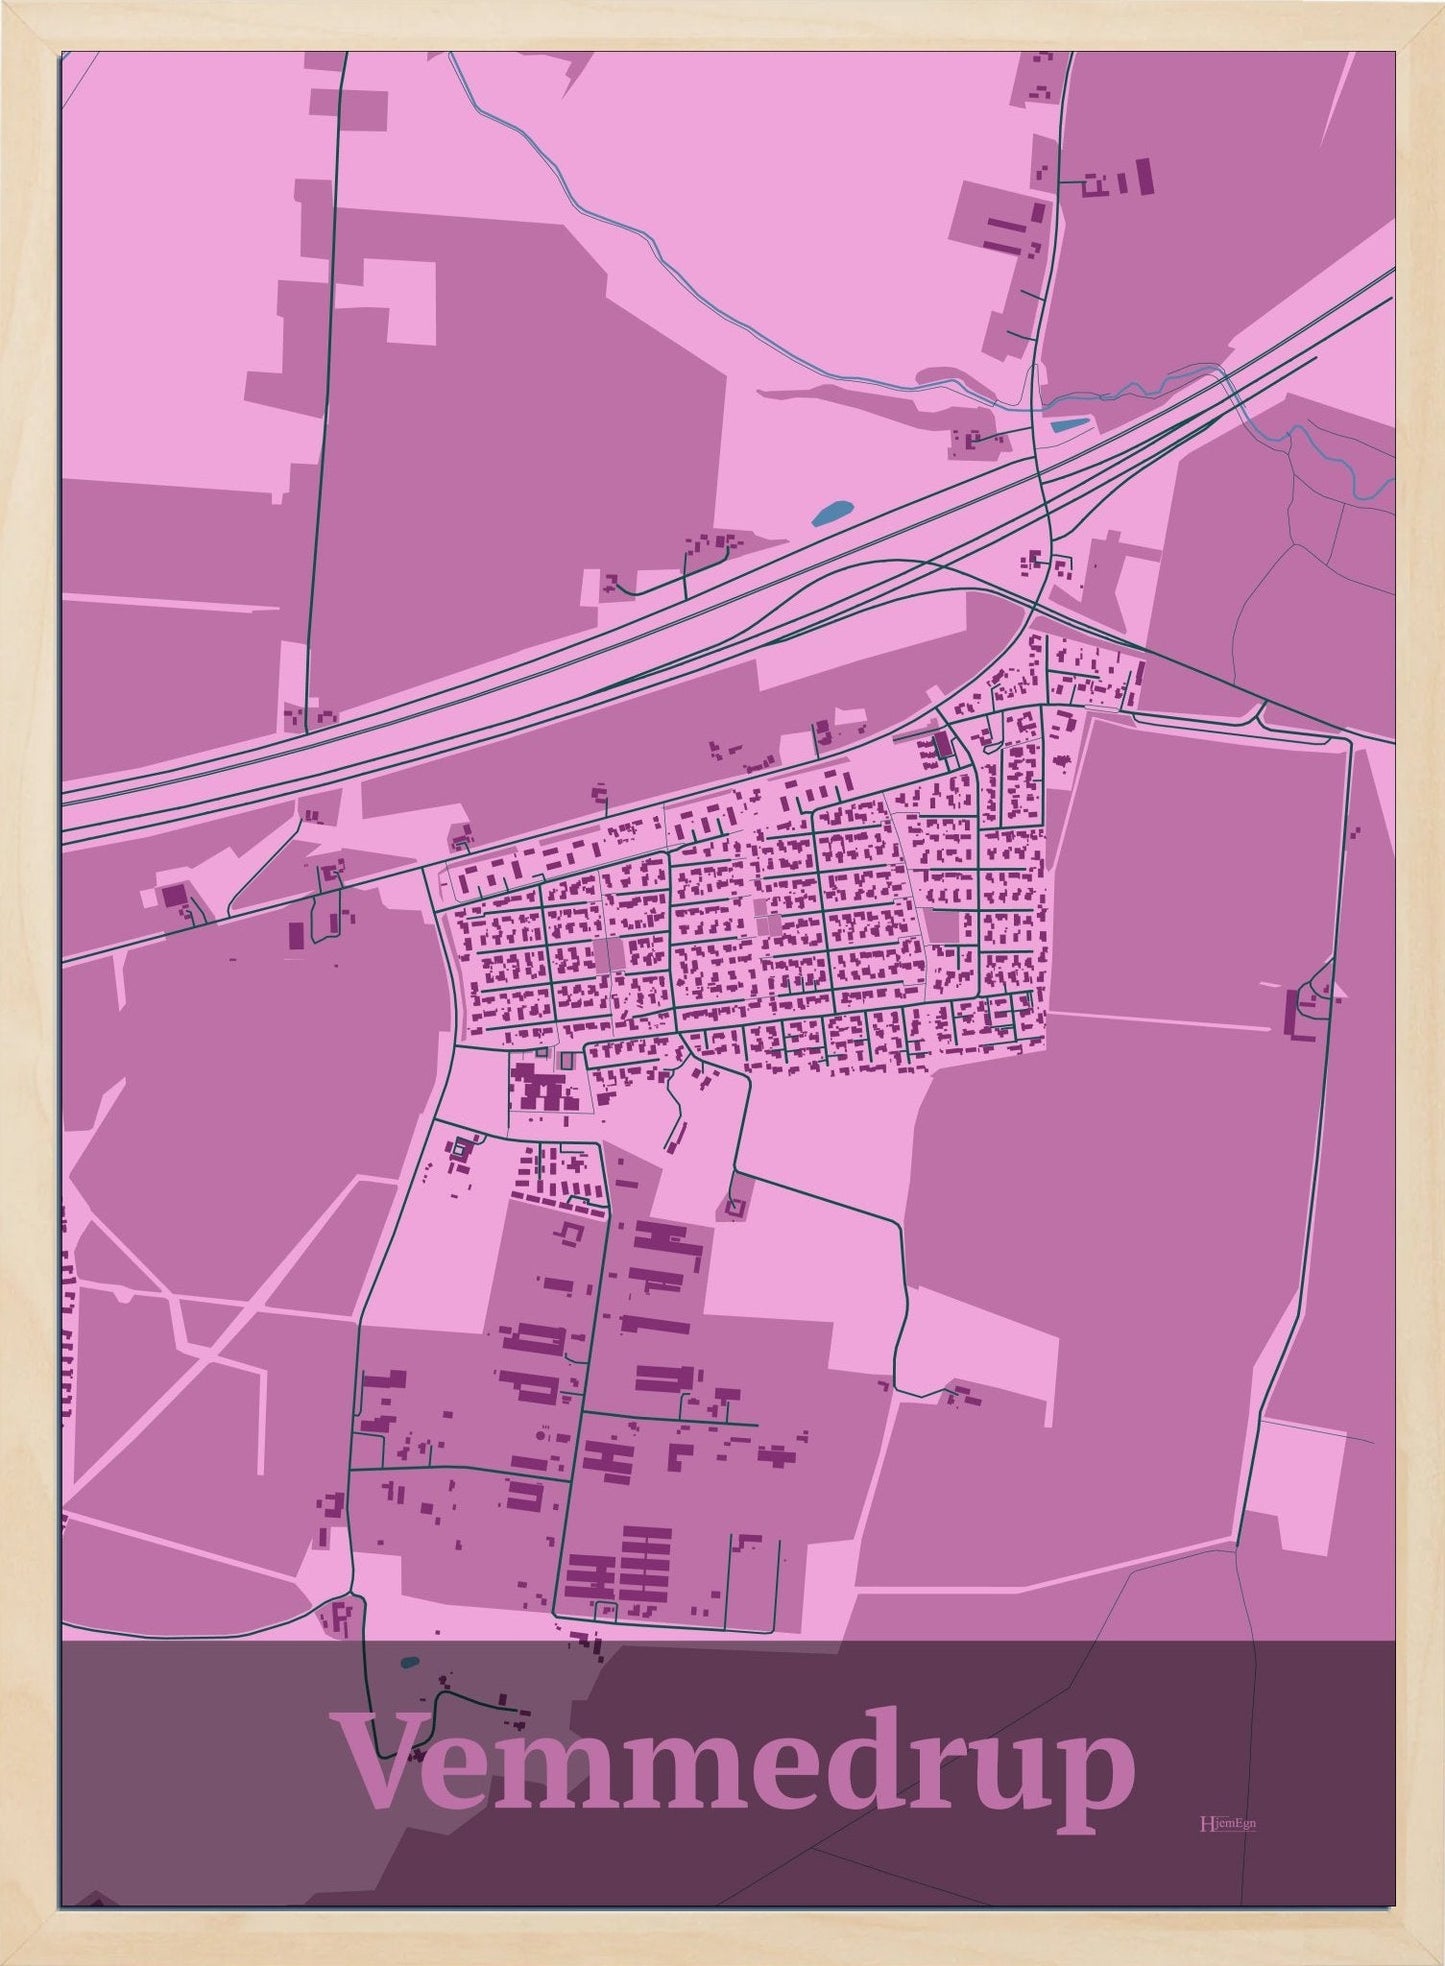Viewport: 1445px width, 1966px height.
Task: Select the grey rectangular plot in the eastern housing grid
Action: click(x=943, y=924)
